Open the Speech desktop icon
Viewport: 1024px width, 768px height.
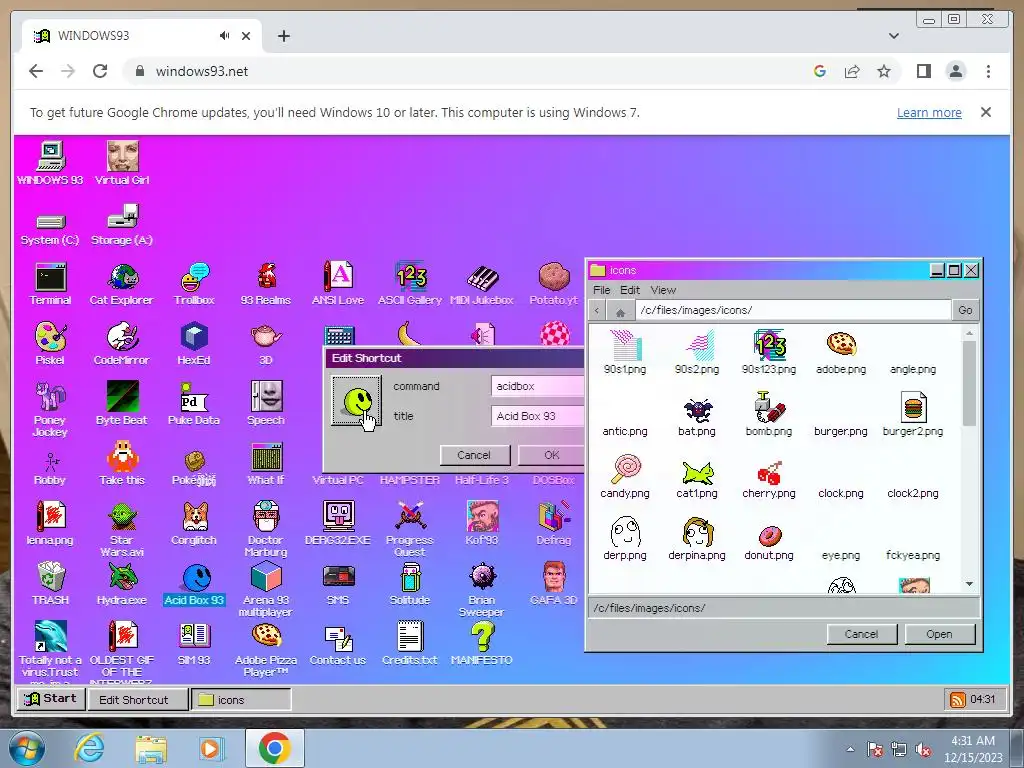pyautogui.click(x=266, y=404)
